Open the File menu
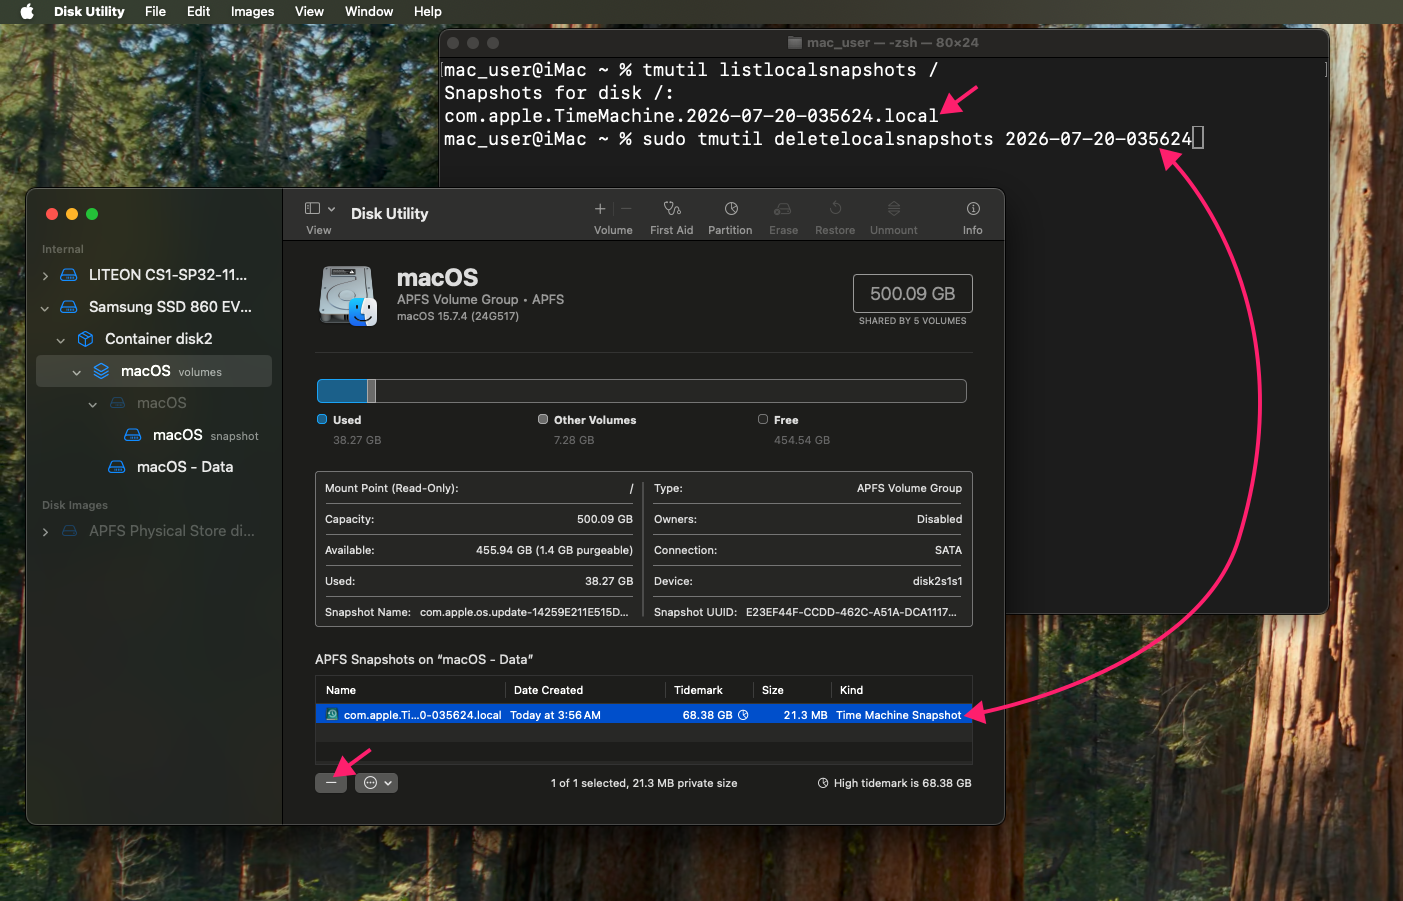 [155, 11]
